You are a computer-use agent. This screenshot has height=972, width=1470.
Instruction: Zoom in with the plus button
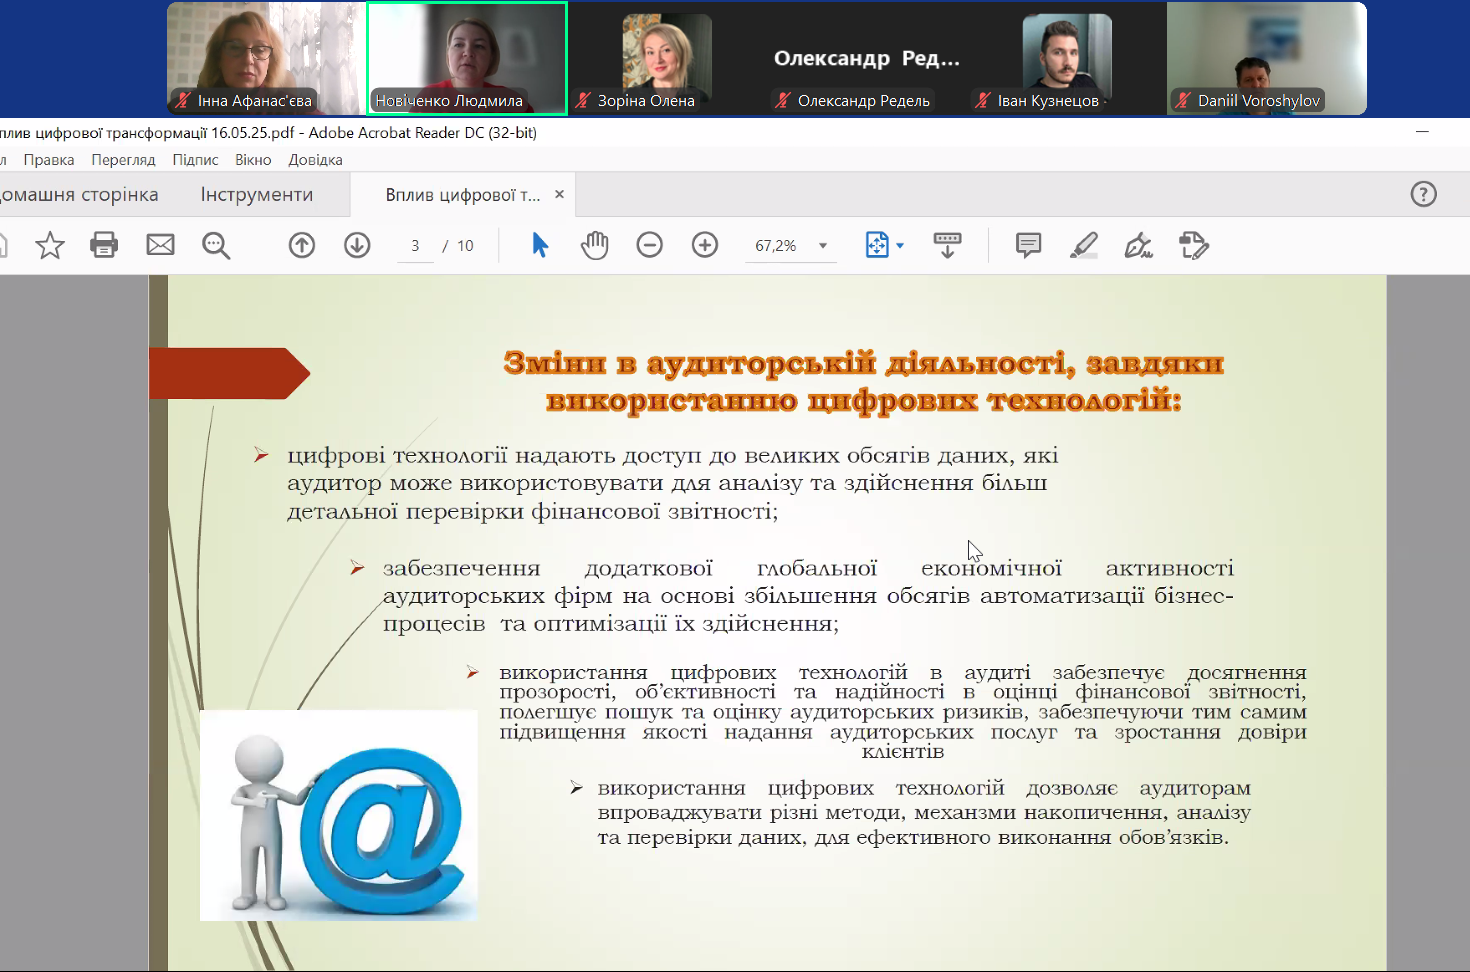point(705,245)
